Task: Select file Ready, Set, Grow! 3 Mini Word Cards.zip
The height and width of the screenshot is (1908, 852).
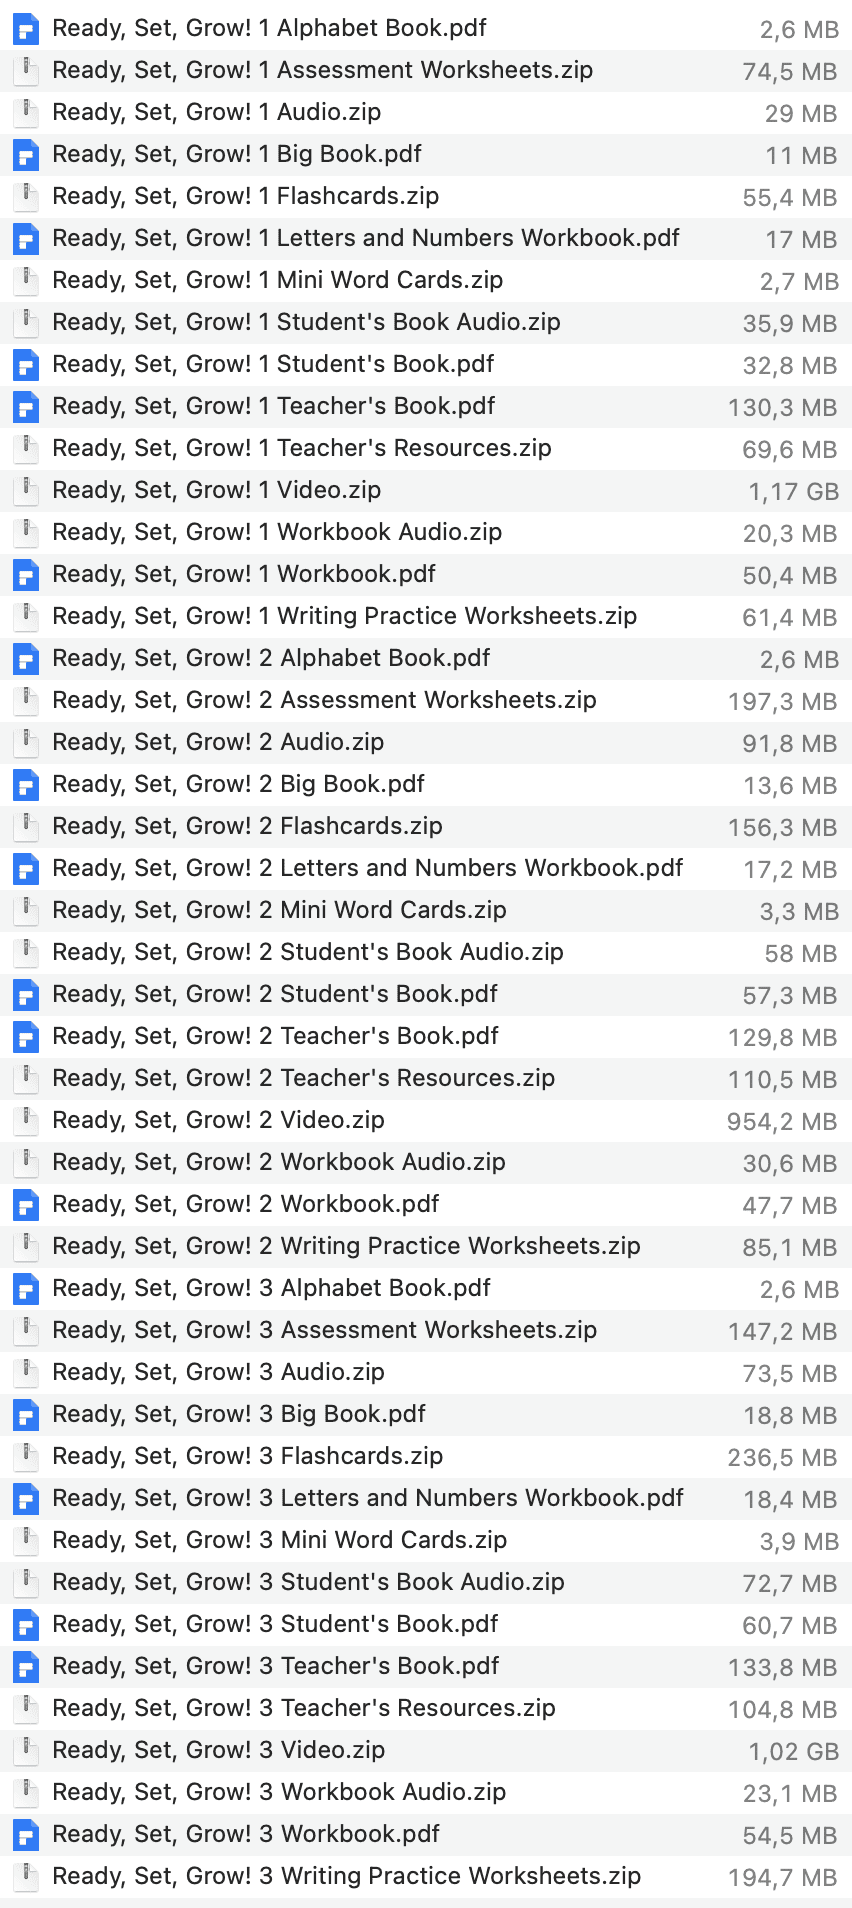Action: (426, 1540)
